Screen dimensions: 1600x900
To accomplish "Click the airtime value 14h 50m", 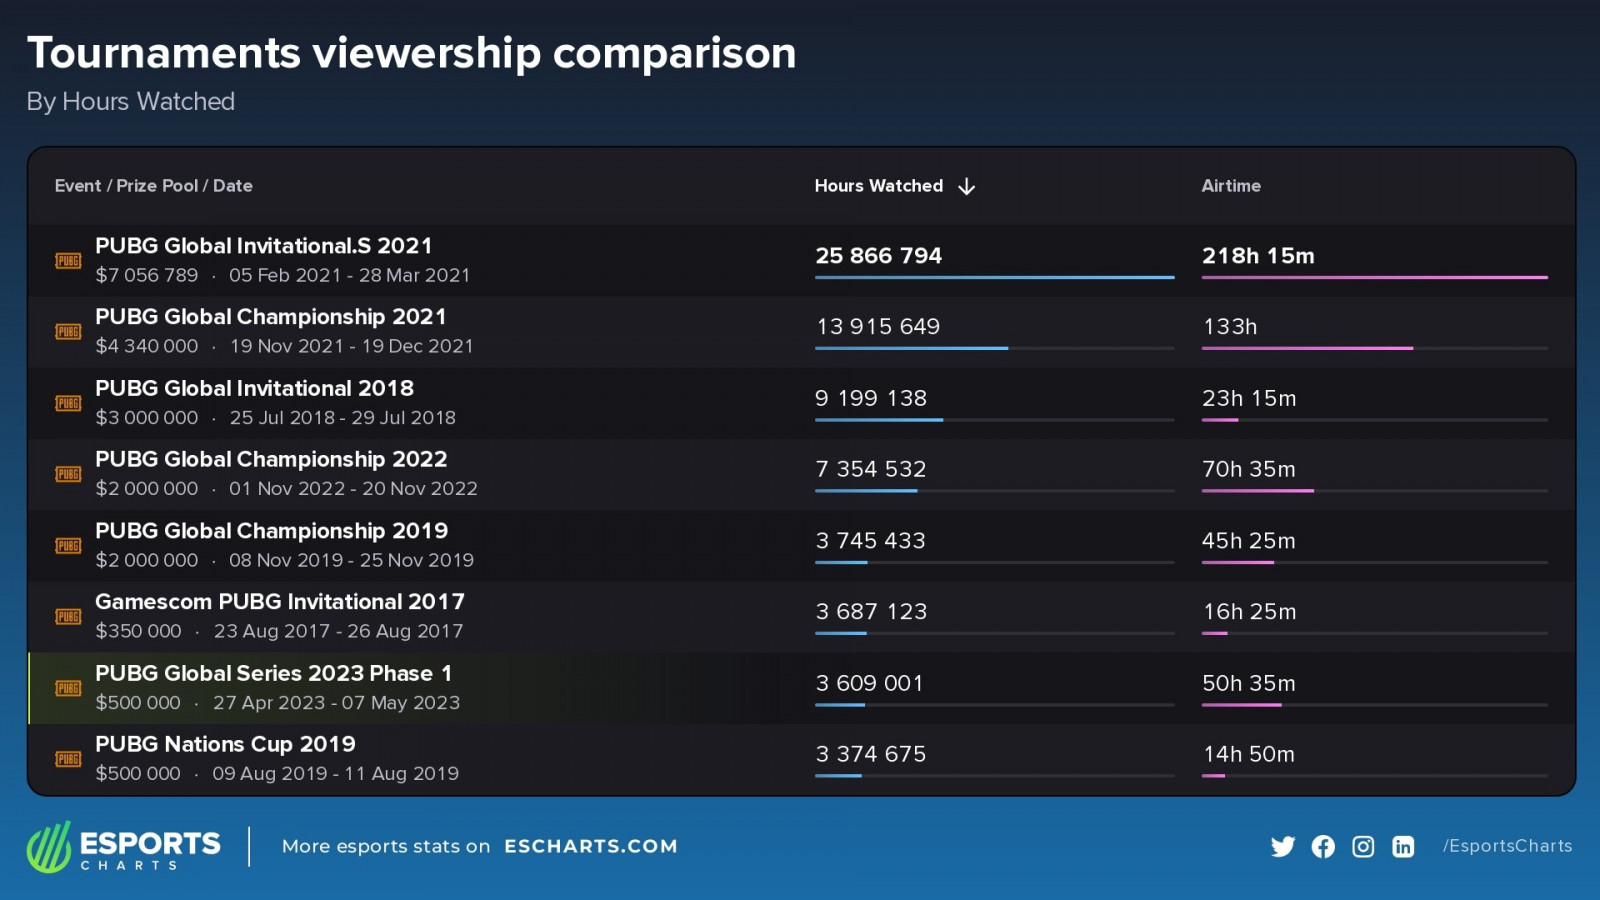I will [1249, 755].
